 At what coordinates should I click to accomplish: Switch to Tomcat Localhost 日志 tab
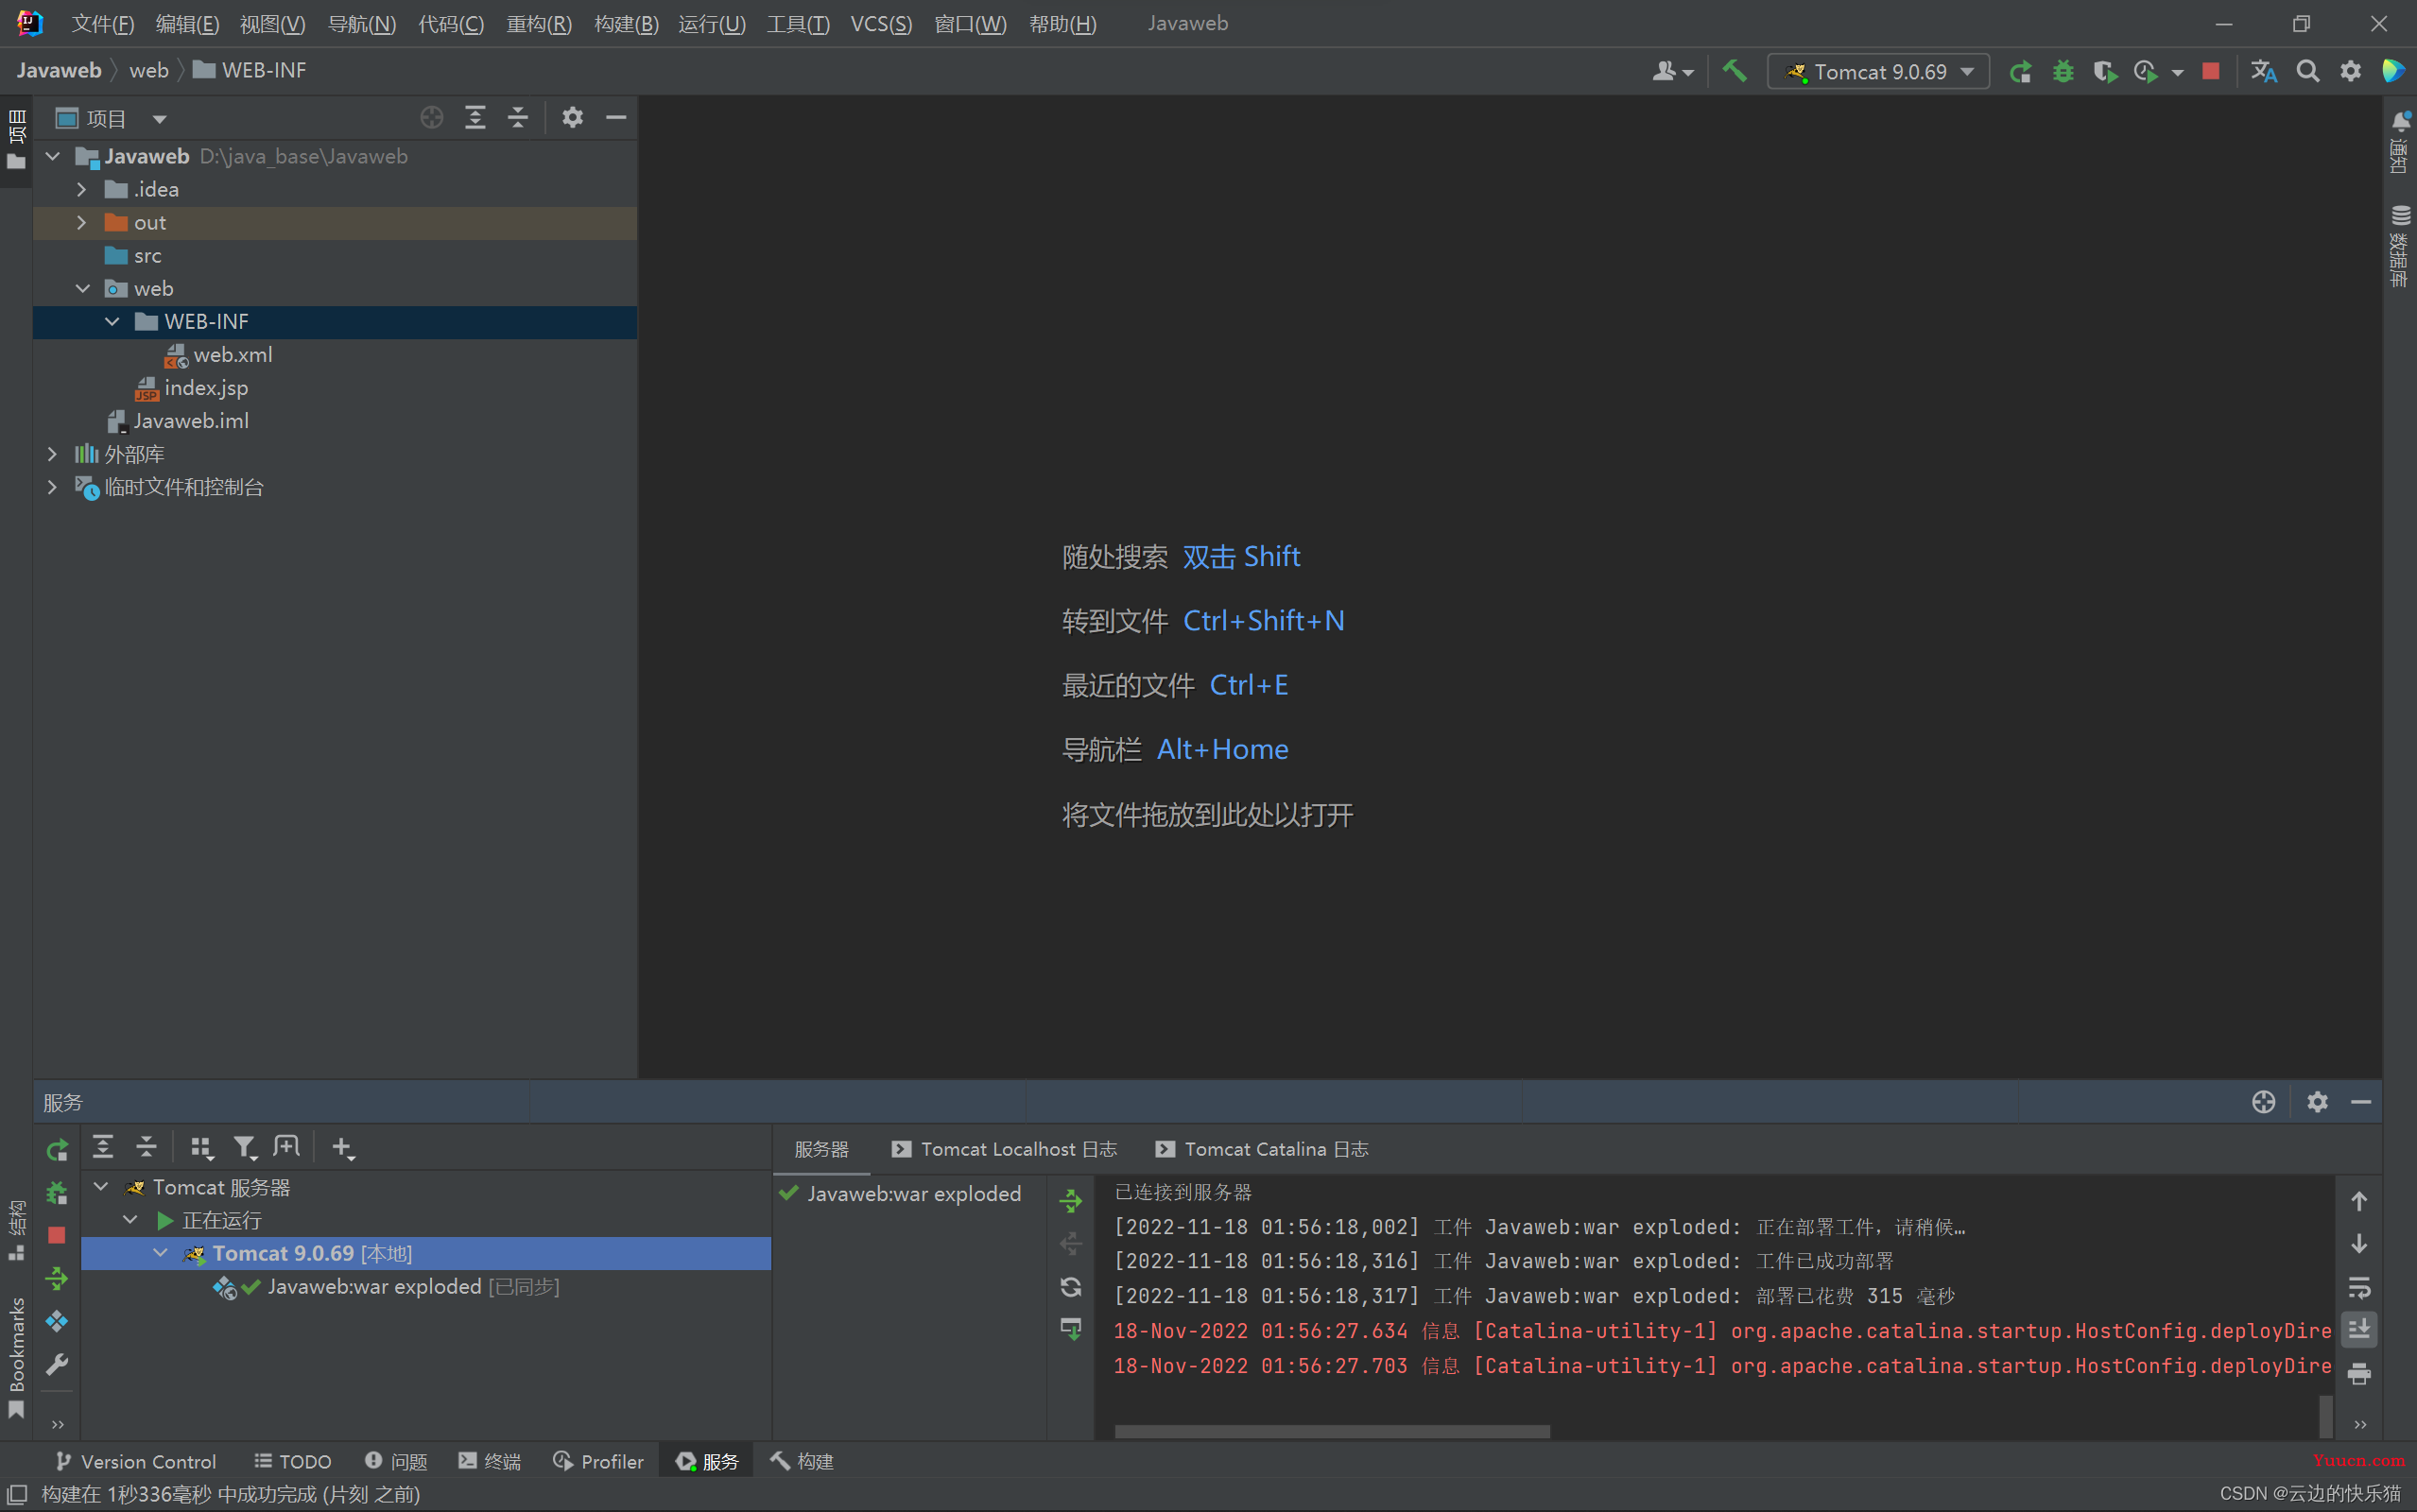pyautogui.click(x=1004, y=1149)
